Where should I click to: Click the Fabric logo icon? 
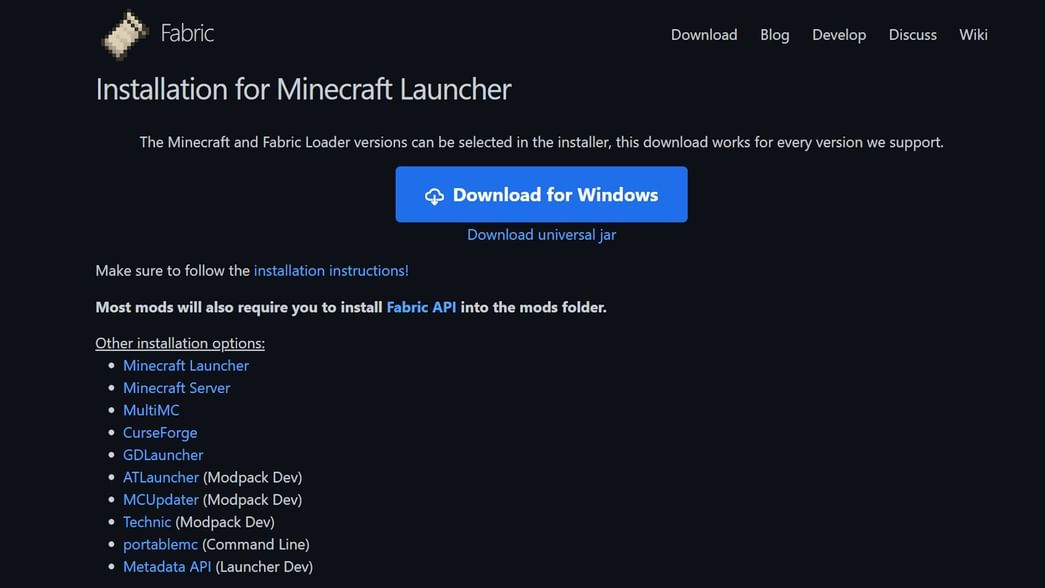[123, 34]
